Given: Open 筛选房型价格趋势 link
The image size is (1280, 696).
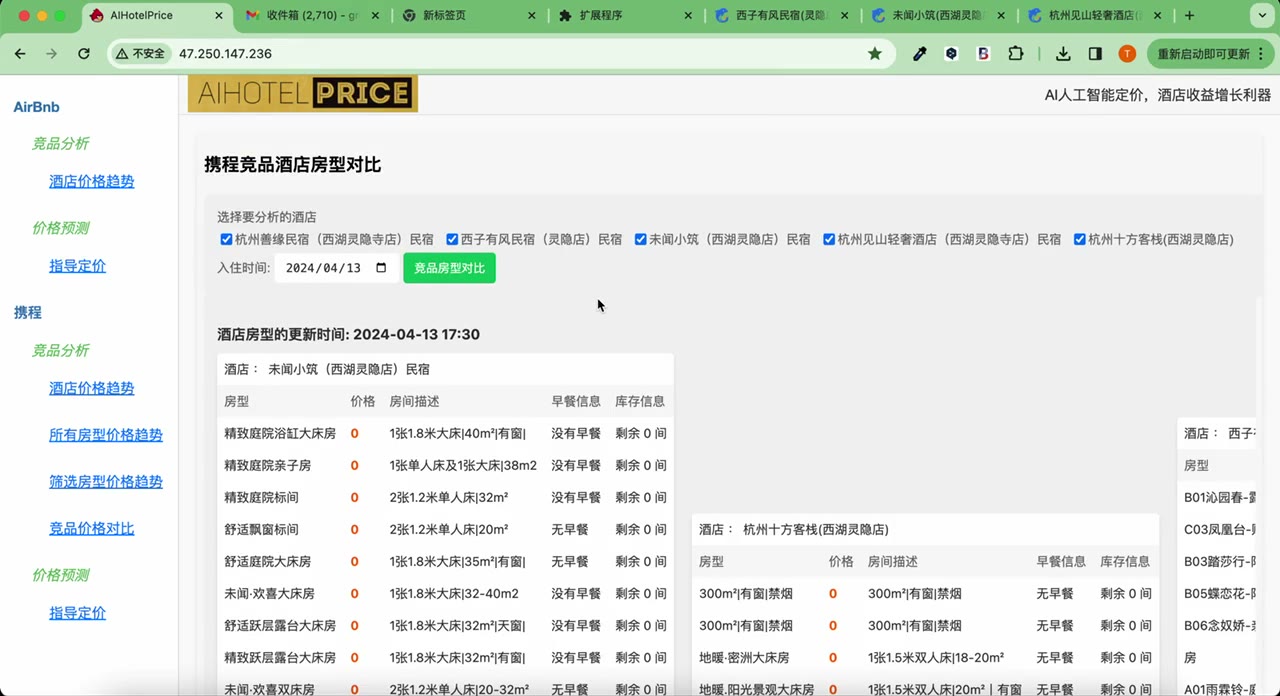Looking at the screenshot, I should tap(106, 481).
